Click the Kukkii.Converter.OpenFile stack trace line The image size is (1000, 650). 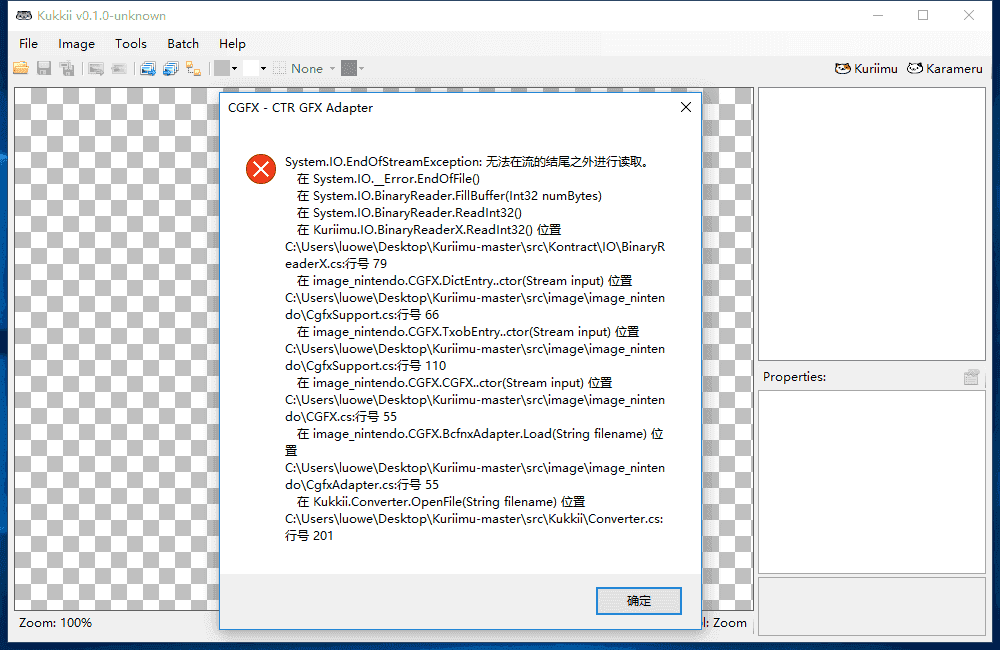[x=441, y=502]
